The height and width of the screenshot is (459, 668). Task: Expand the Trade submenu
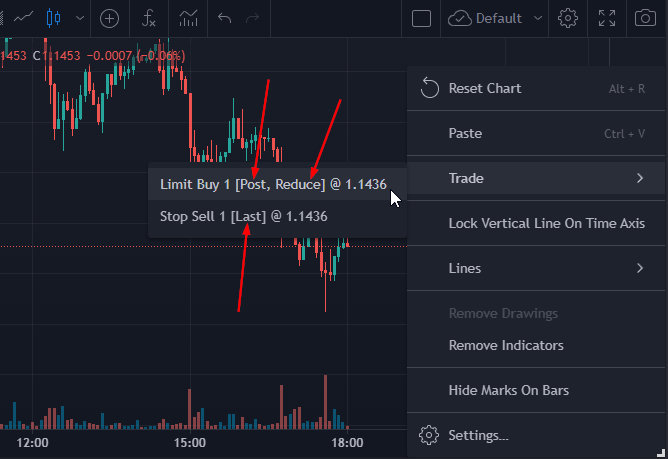(x=536, y=178)
